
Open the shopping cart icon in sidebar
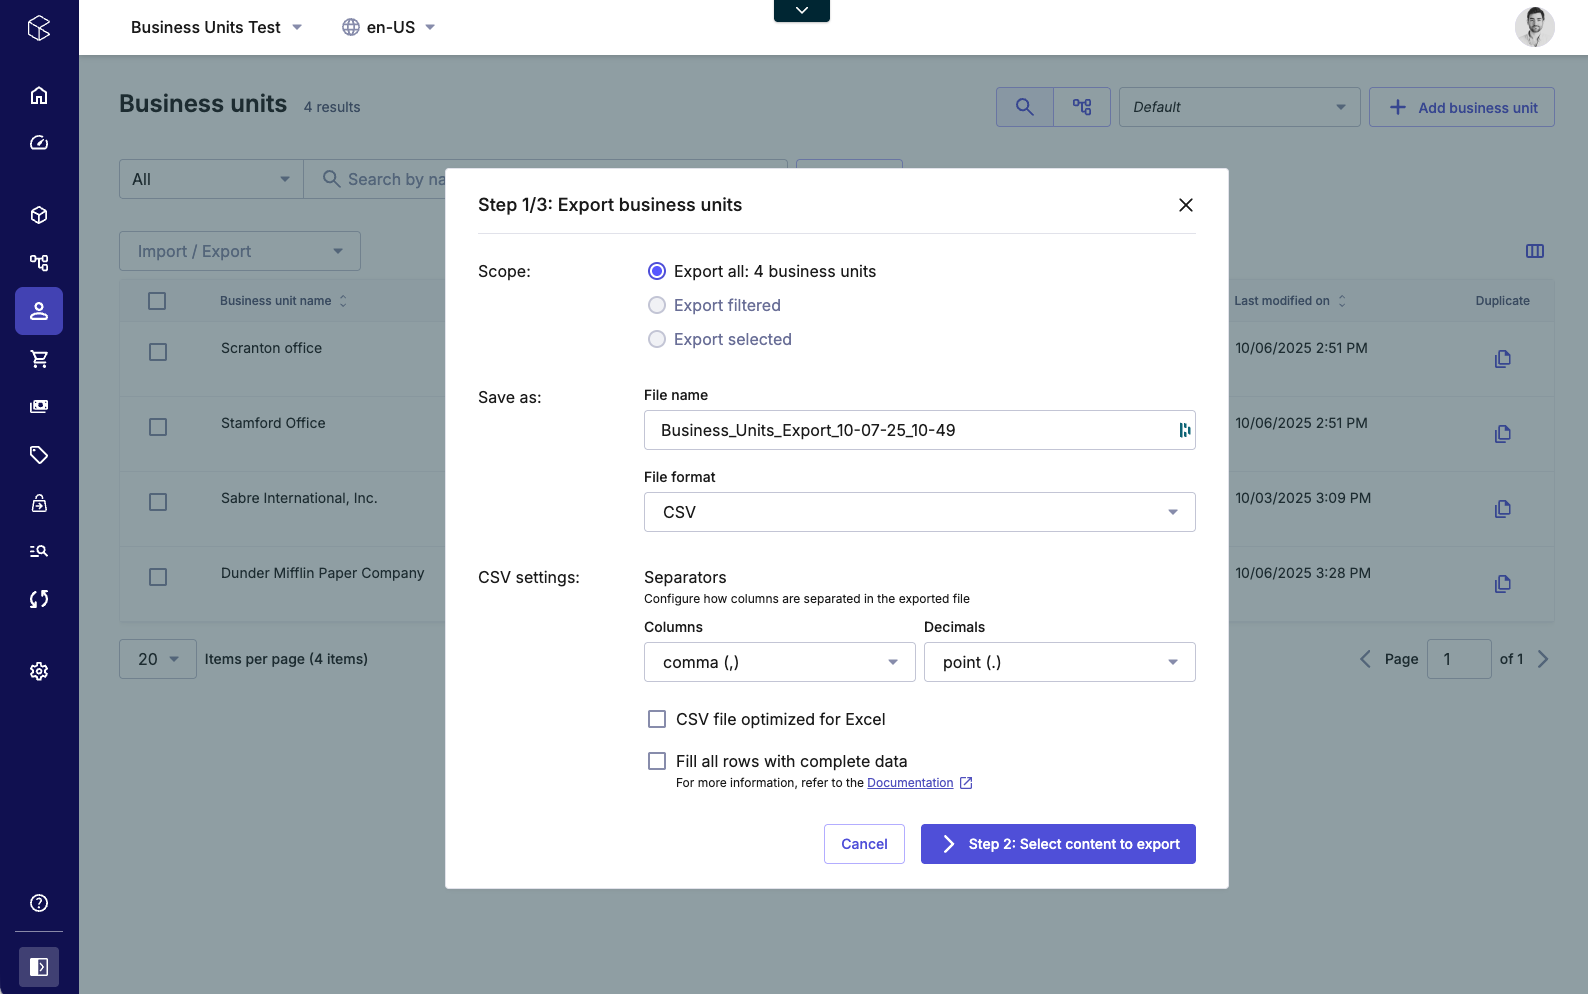click(x=39, y=359)
